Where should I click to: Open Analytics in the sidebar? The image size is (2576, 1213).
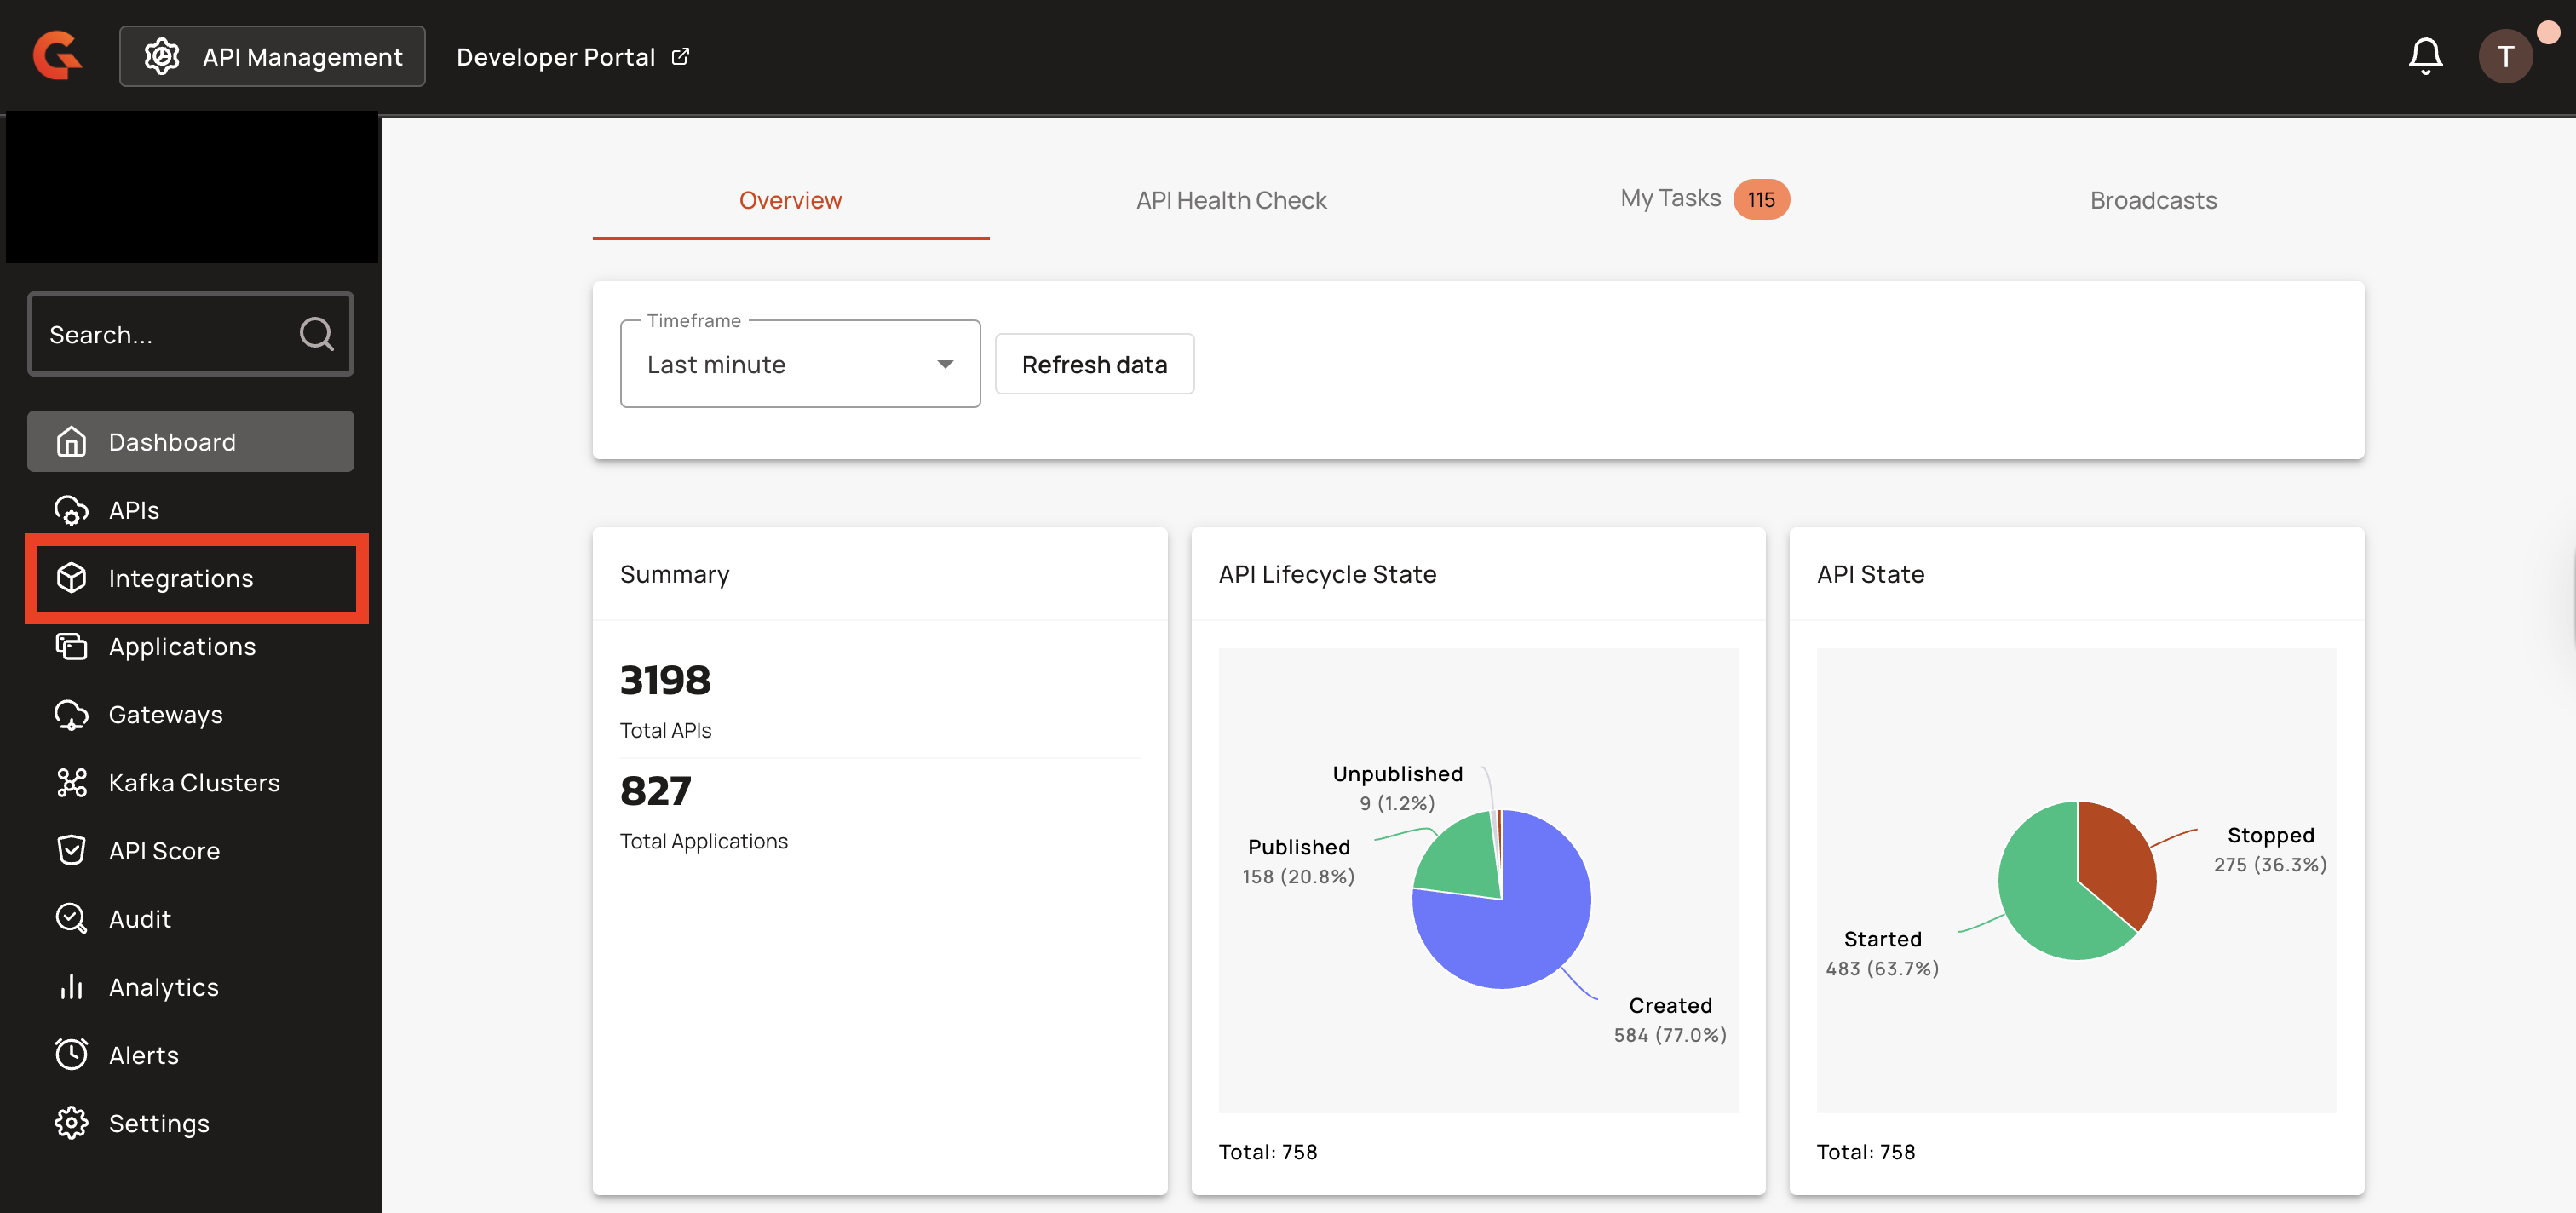[x=163, y=987]
